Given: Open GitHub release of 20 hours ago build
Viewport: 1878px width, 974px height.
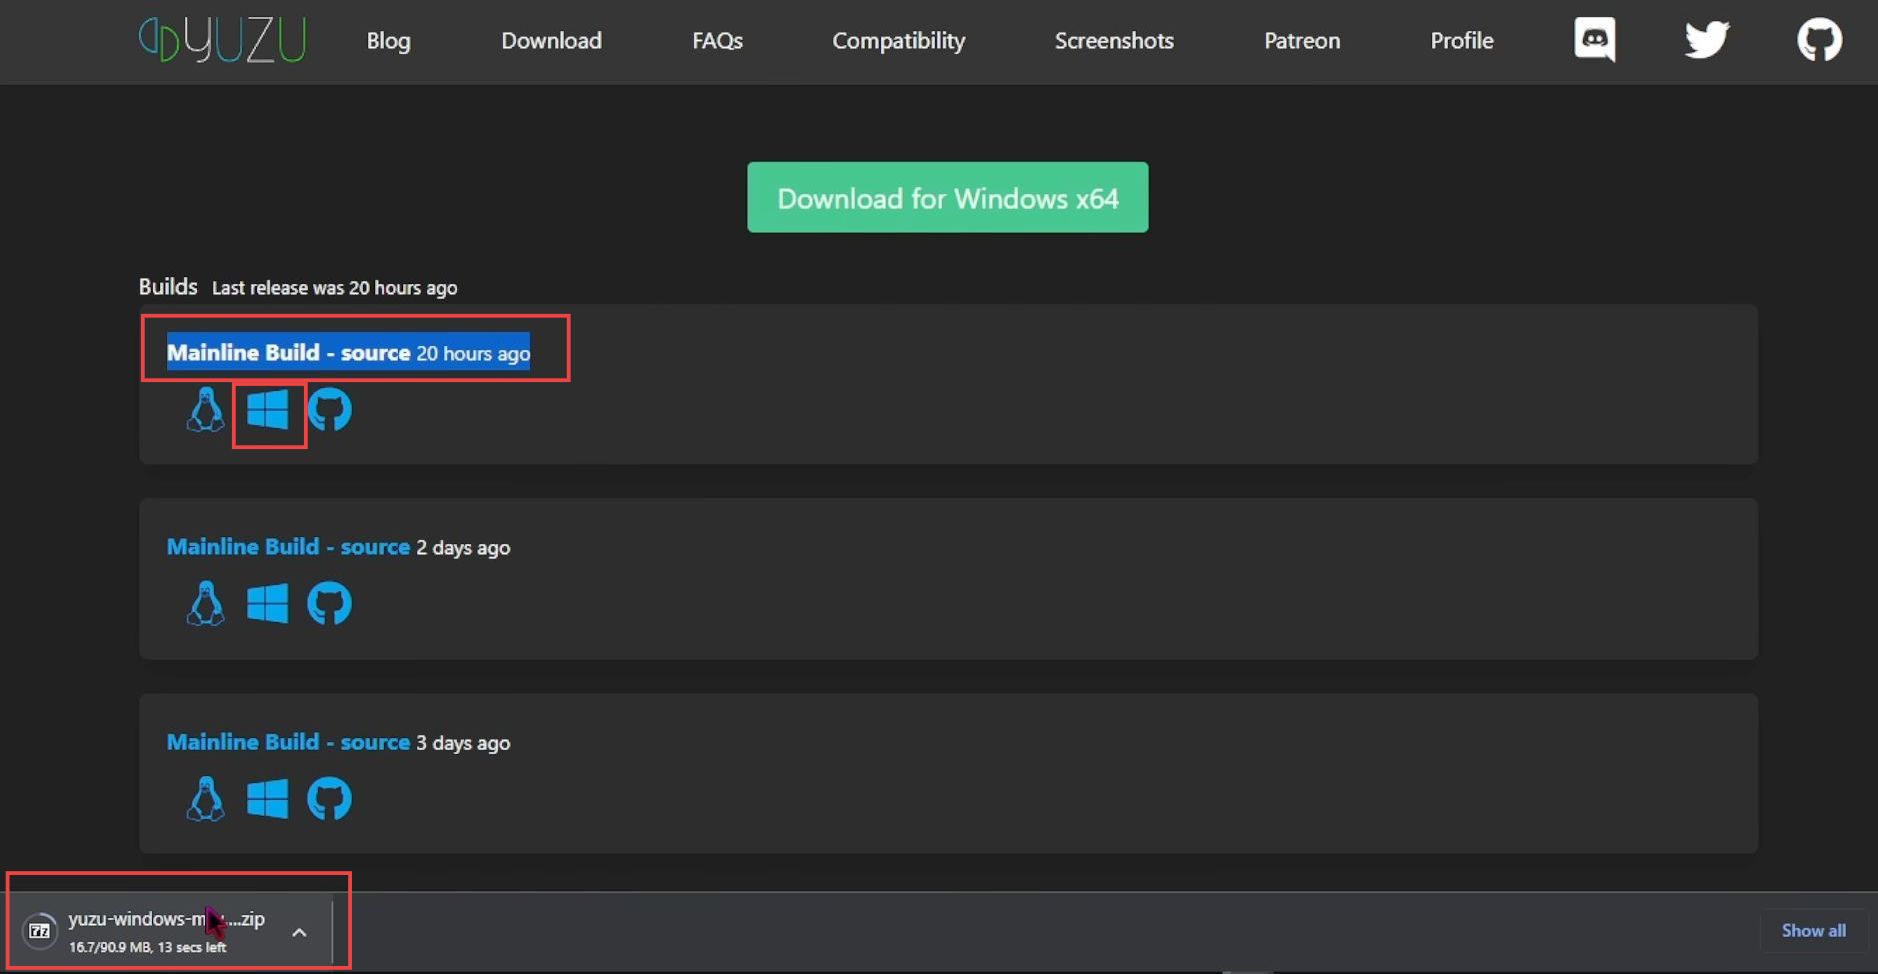Looking at the screenshot, I should click(x=329, y=410).
